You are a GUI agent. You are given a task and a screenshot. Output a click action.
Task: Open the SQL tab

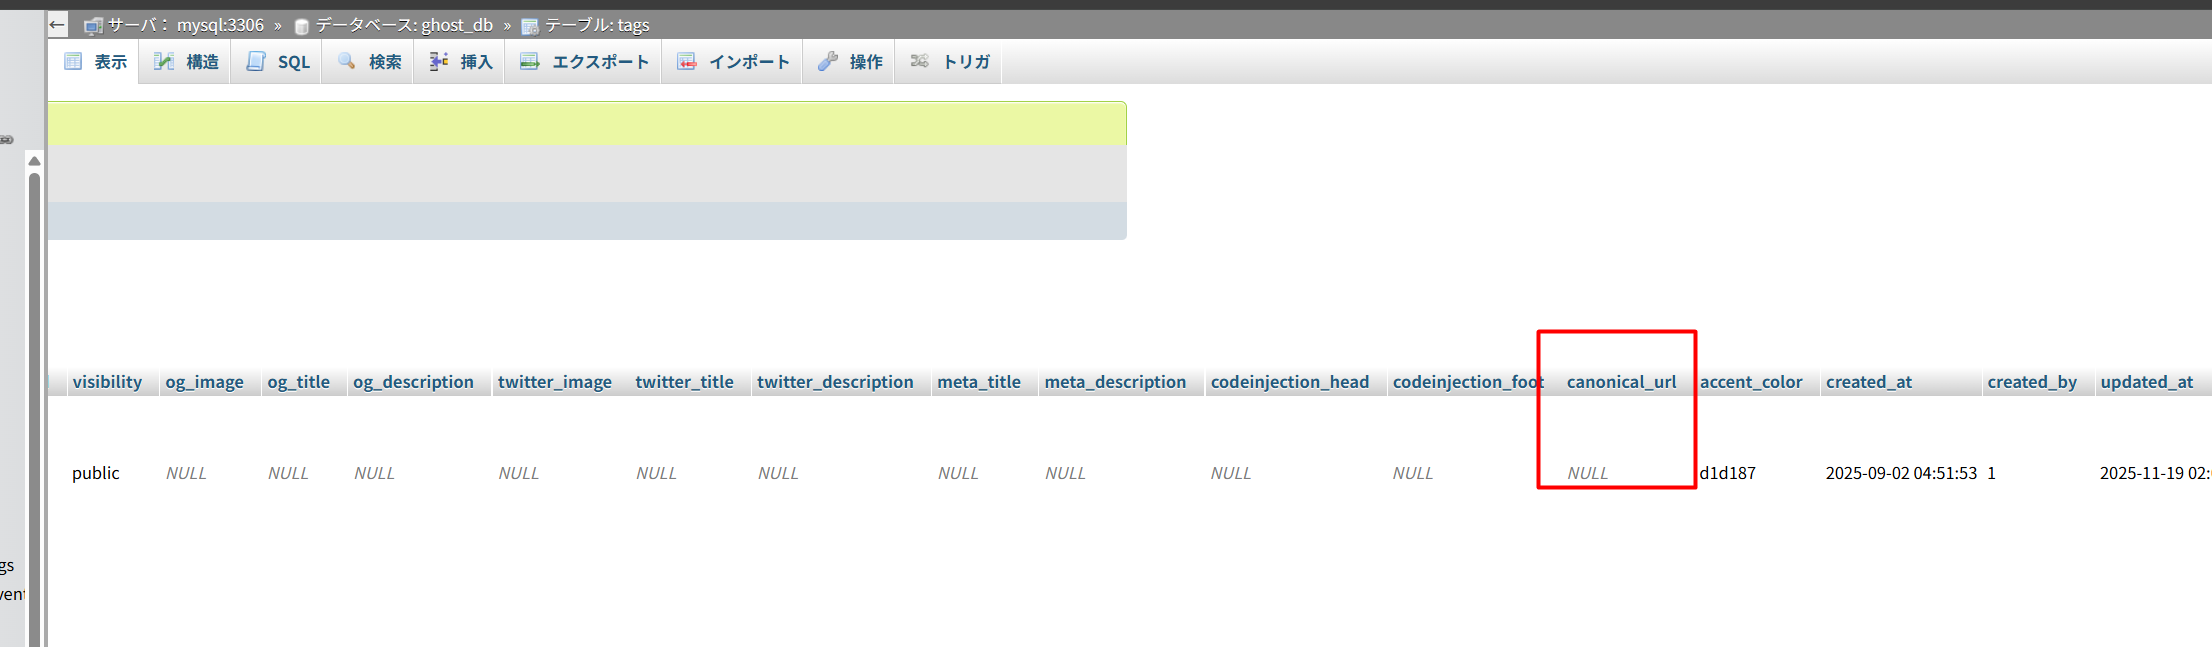tap(278, 62)
